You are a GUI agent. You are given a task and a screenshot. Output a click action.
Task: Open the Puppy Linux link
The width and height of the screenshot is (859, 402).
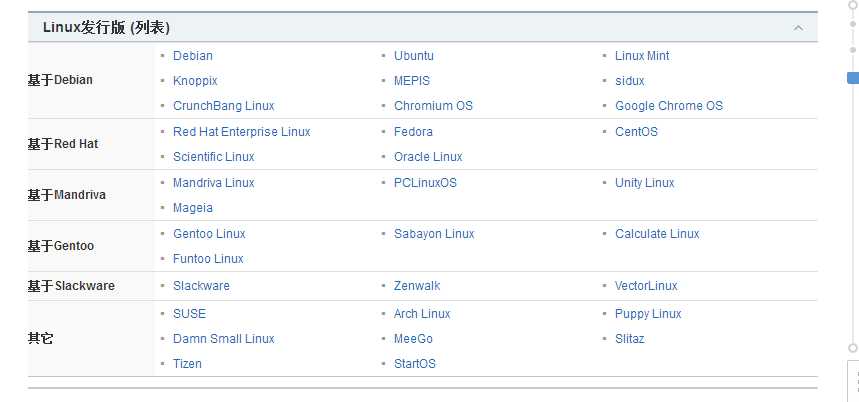coord(648,314)
